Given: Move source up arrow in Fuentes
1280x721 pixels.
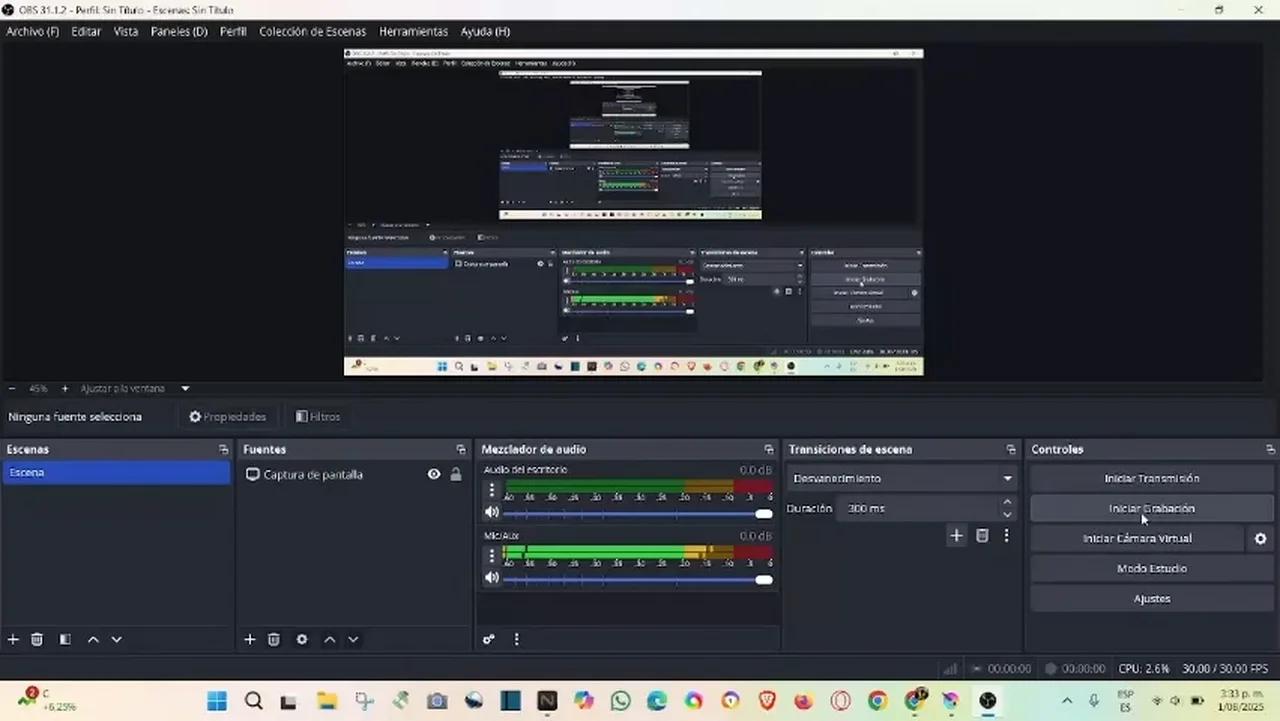Looking at the screenshot, I should tap(330, 640).
